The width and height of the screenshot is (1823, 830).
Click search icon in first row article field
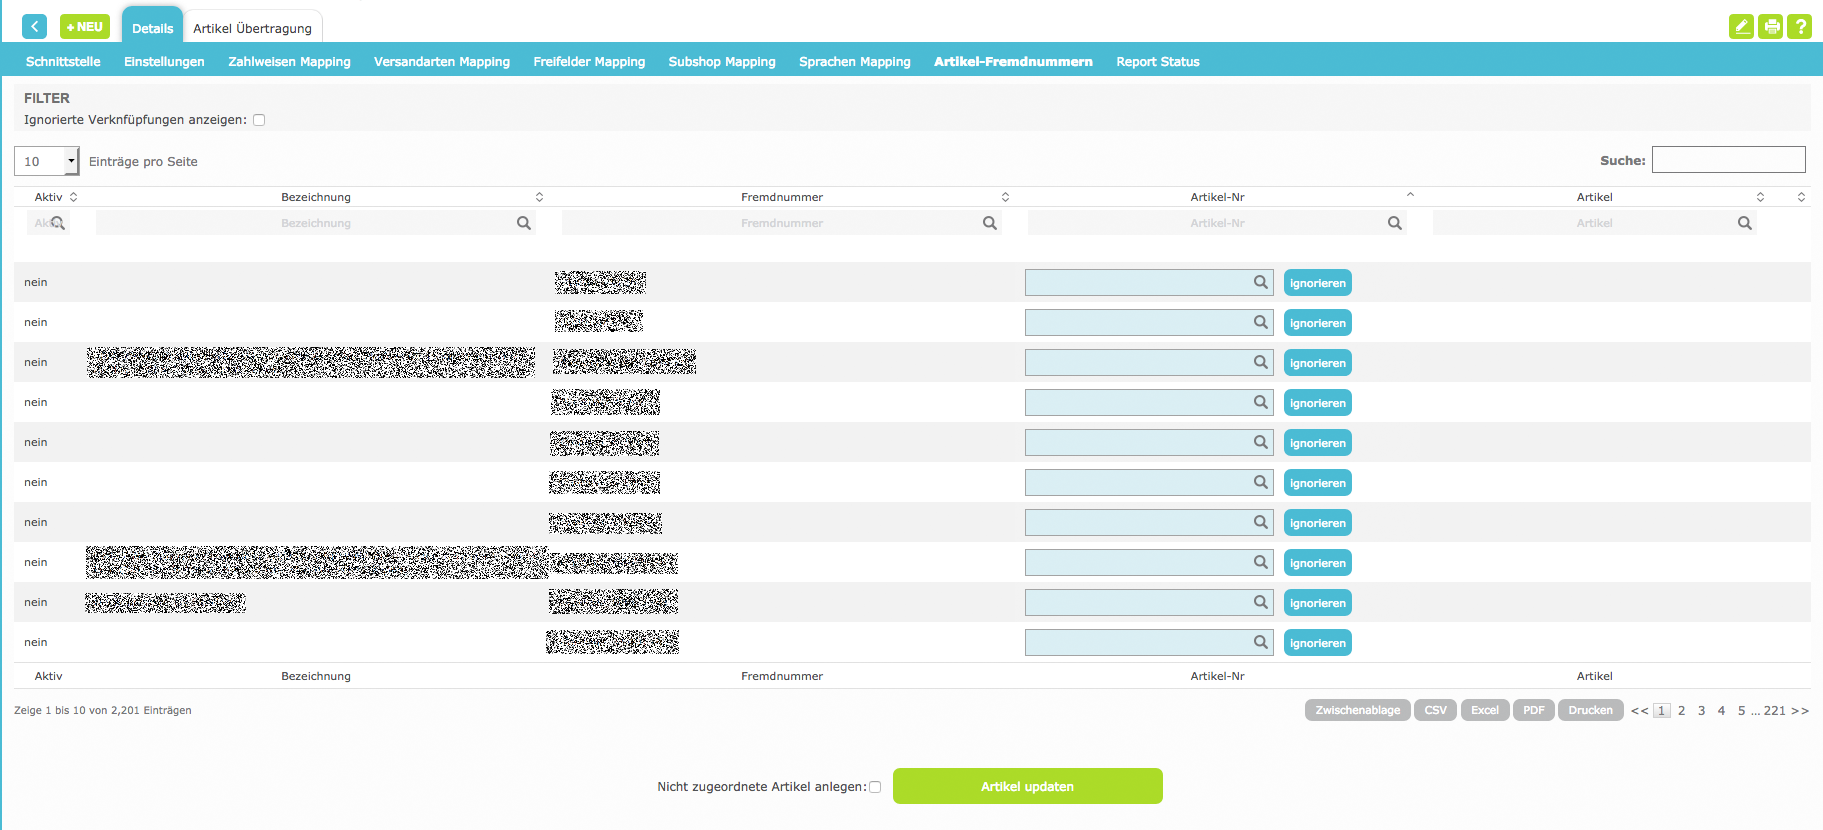pos(1261,282)
